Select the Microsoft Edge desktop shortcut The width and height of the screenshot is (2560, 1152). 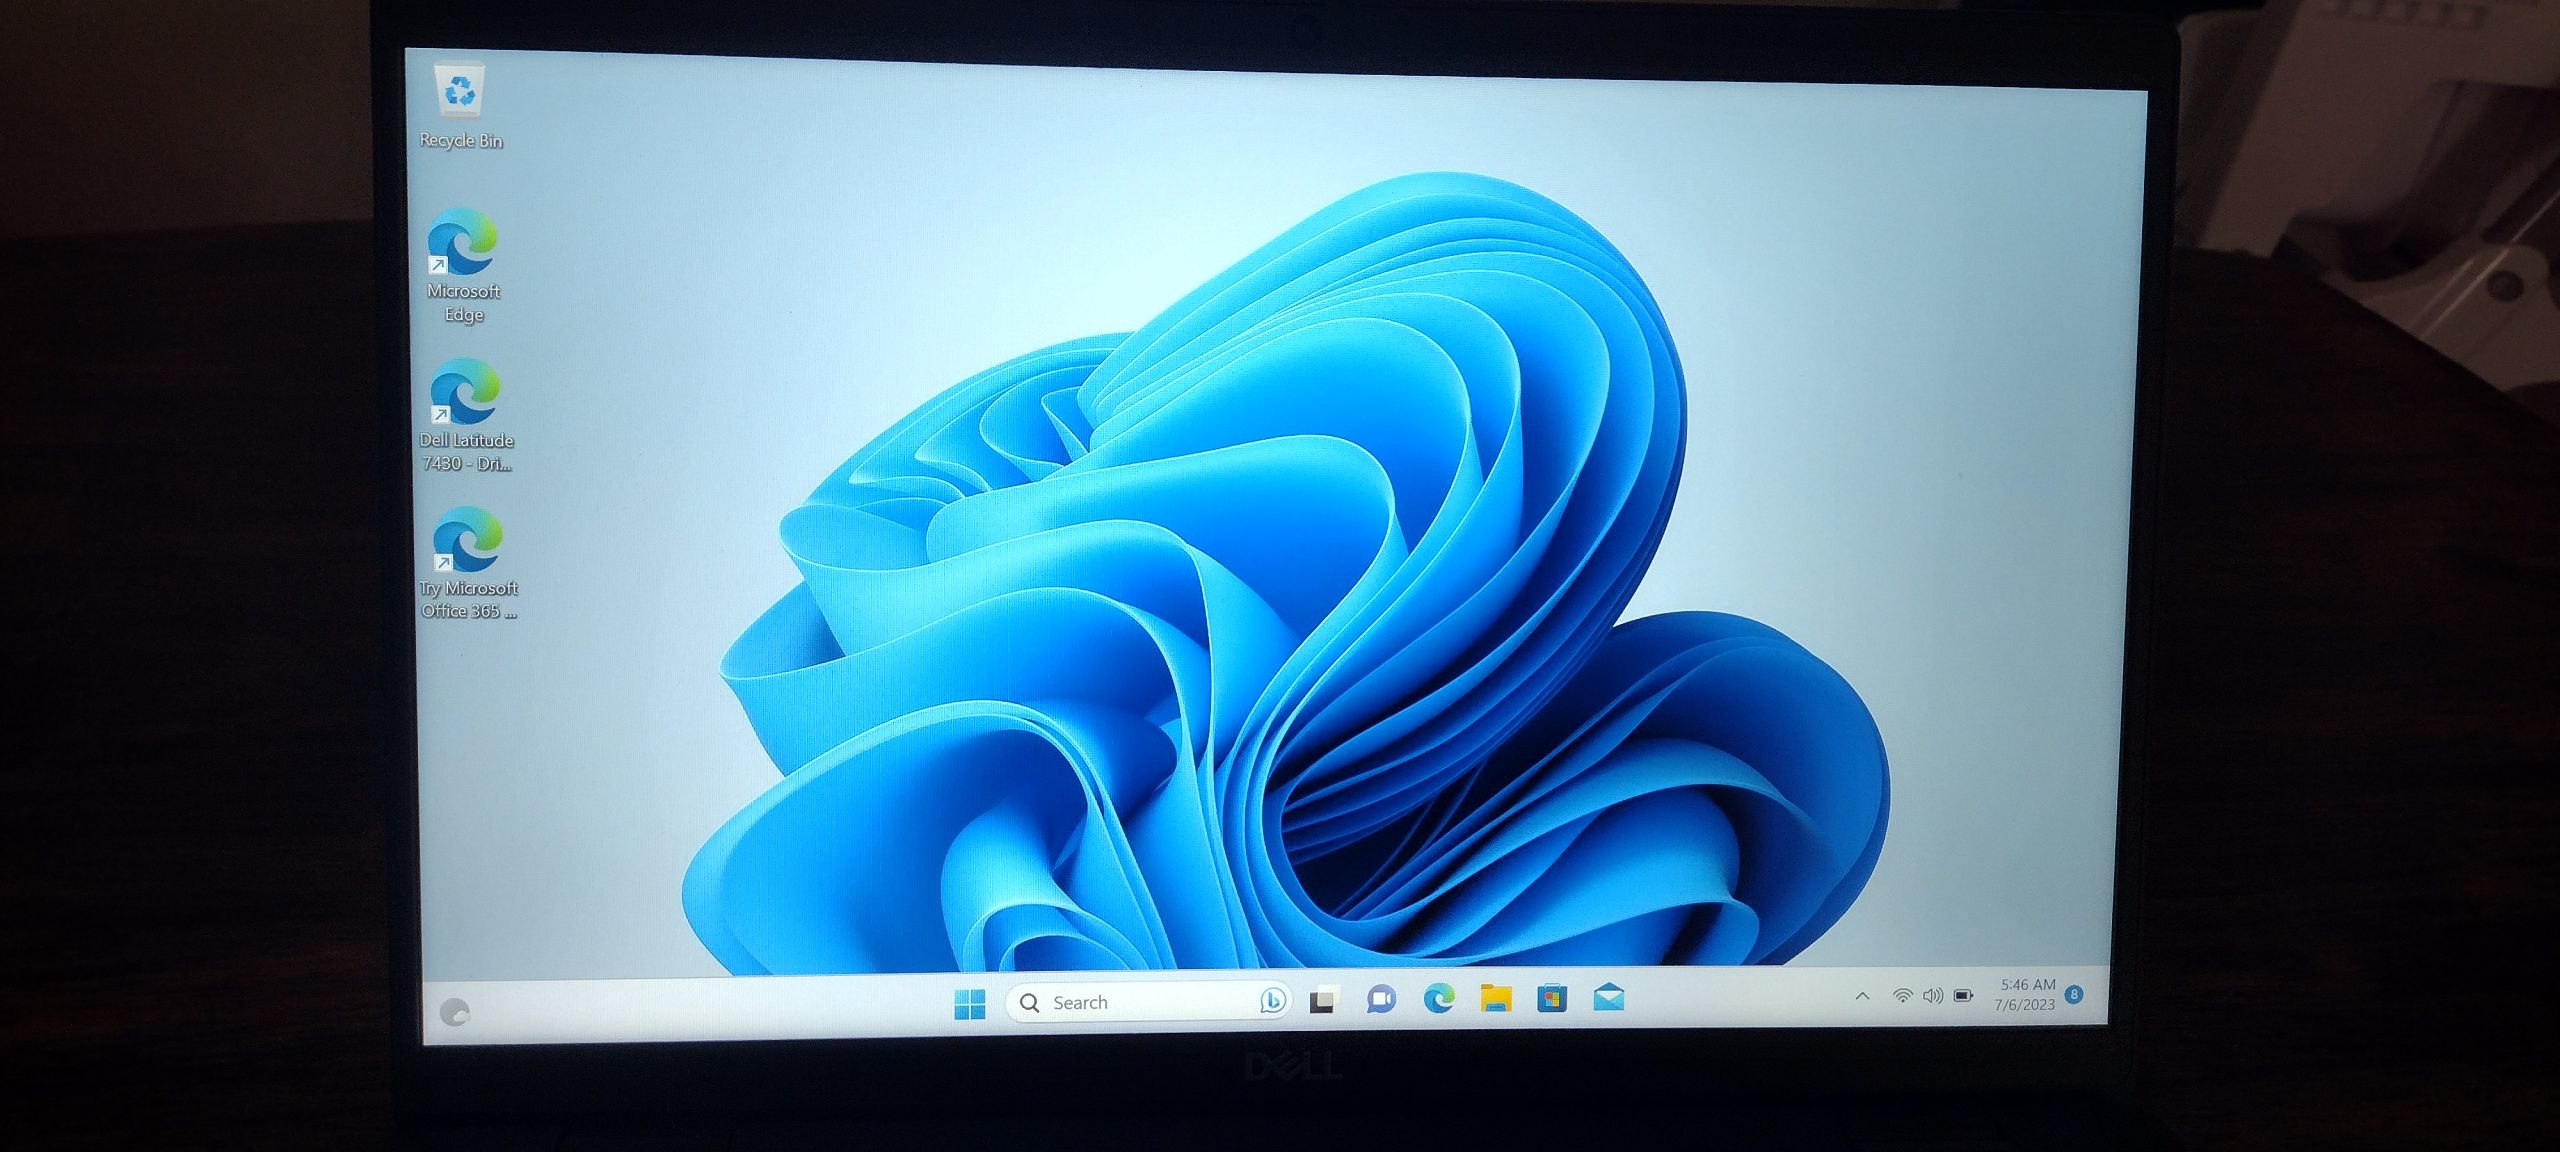point(462,265)
